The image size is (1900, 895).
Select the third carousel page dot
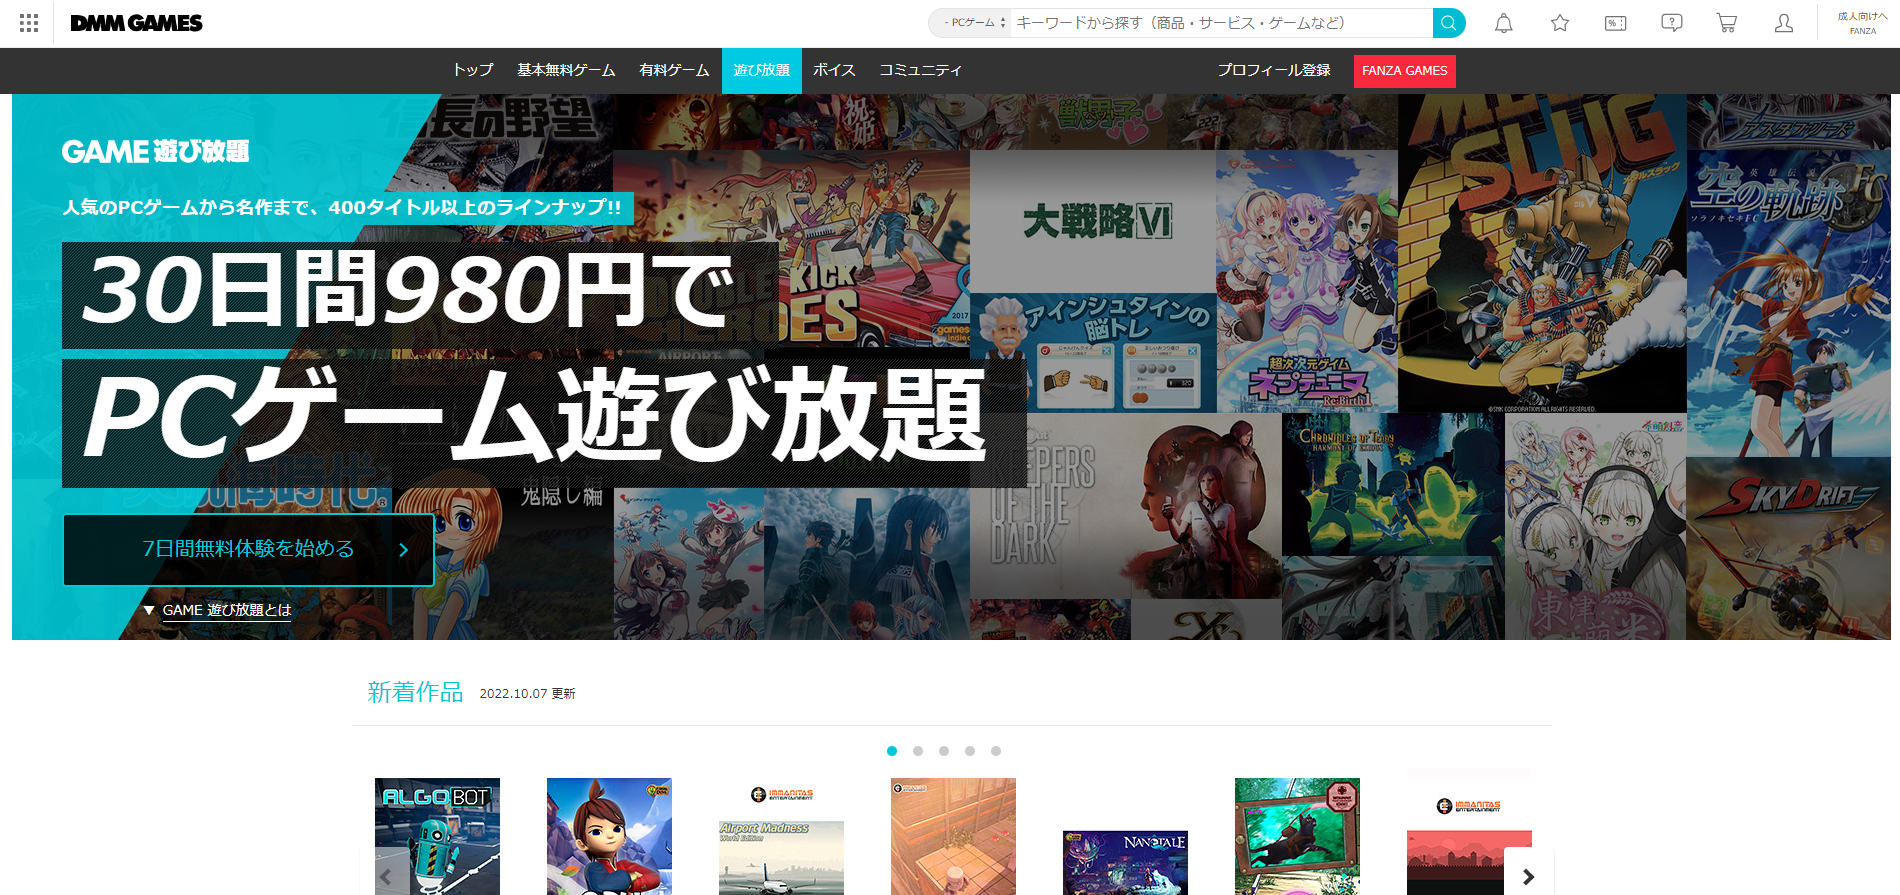point(944,751)
